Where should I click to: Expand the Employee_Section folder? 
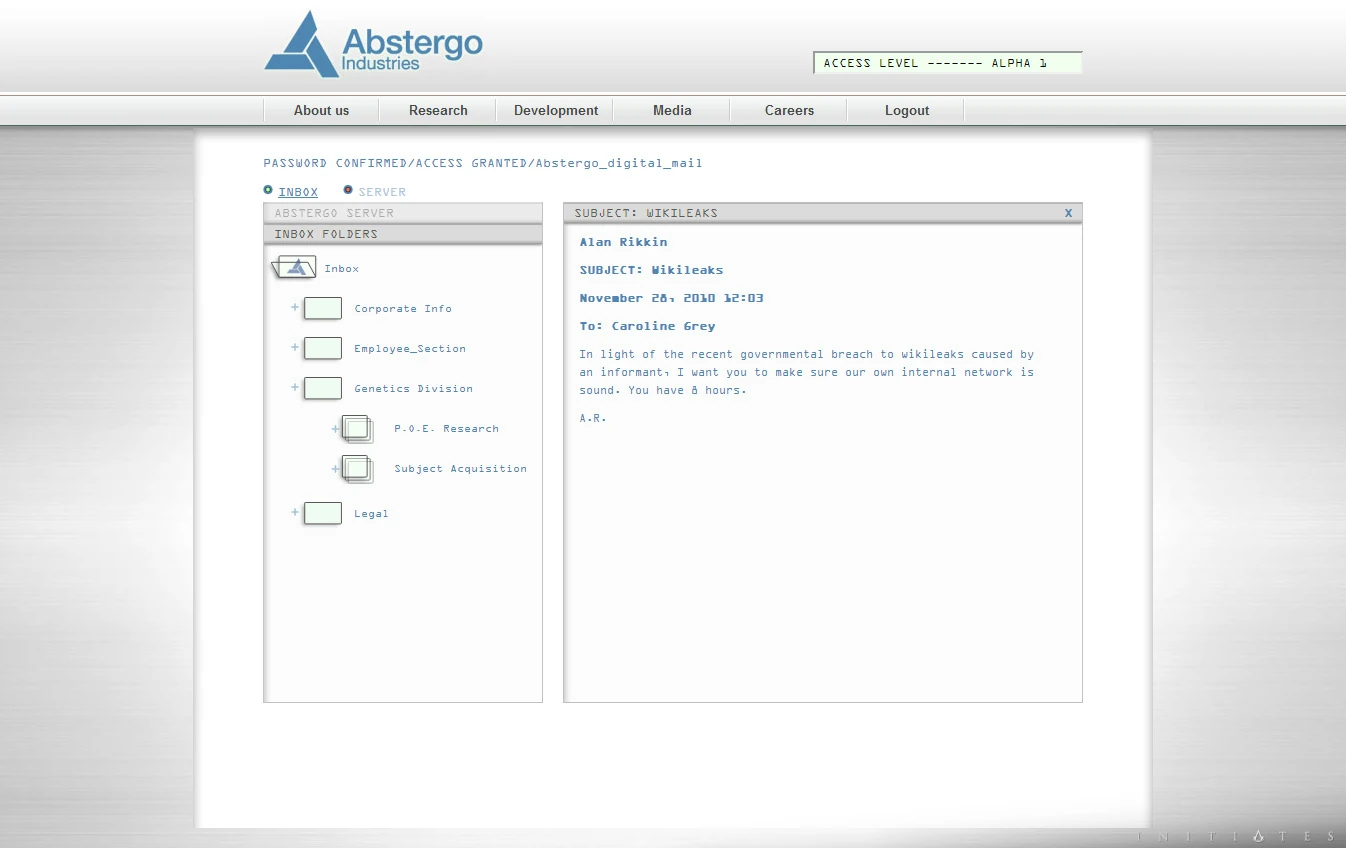point(295,347)
